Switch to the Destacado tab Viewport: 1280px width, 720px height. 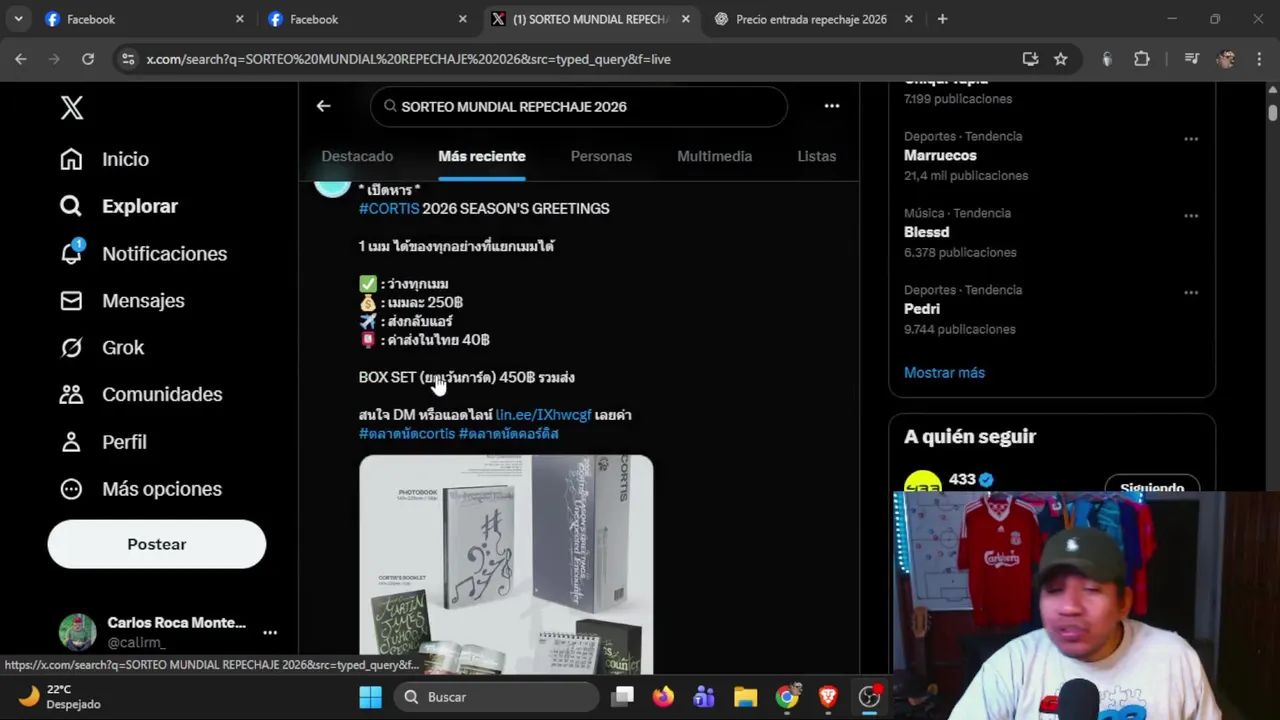(x=357, y=156)
